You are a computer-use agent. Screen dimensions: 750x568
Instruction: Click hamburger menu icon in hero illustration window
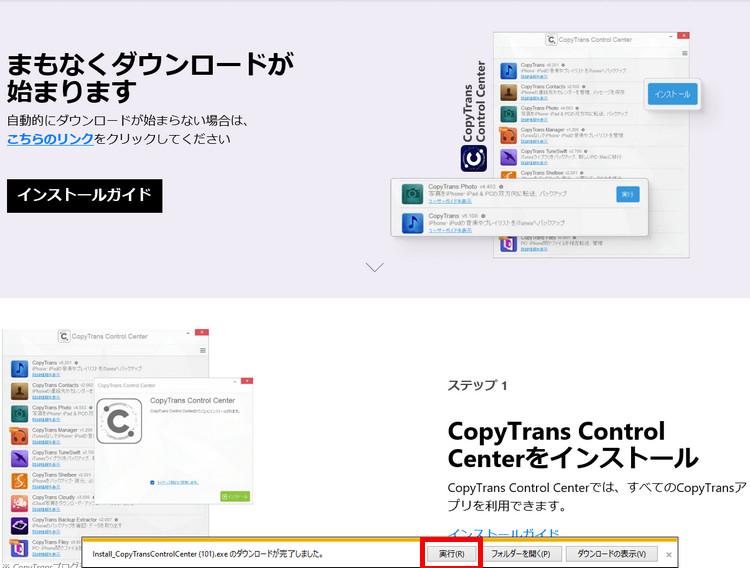(684, 53)
